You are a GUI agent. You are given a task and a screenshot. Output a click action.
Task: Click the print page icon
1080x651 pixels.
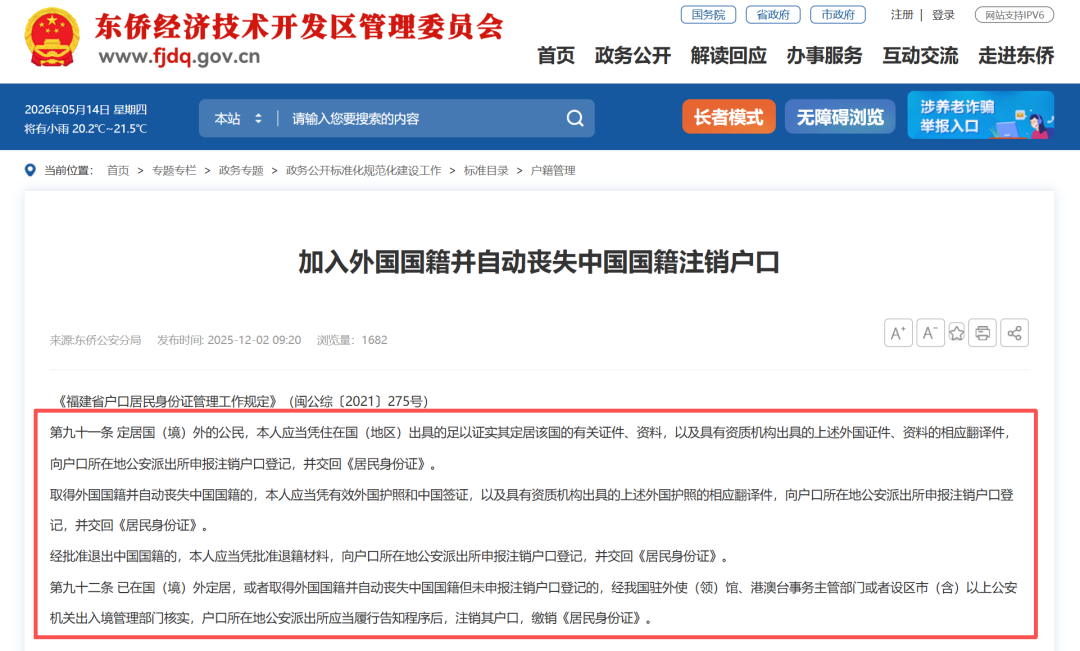point(983,333)
